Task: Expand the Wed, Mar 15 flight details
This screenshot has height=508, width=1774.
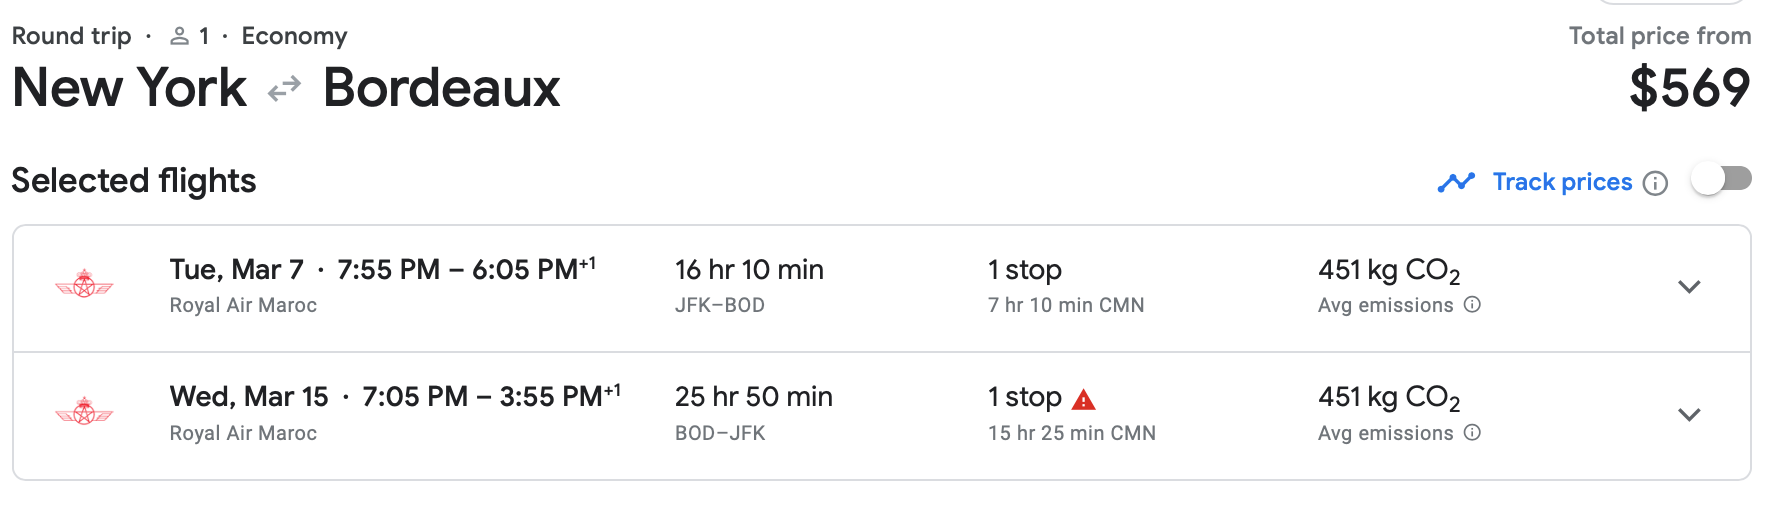Action: [x=1689, y=415]
